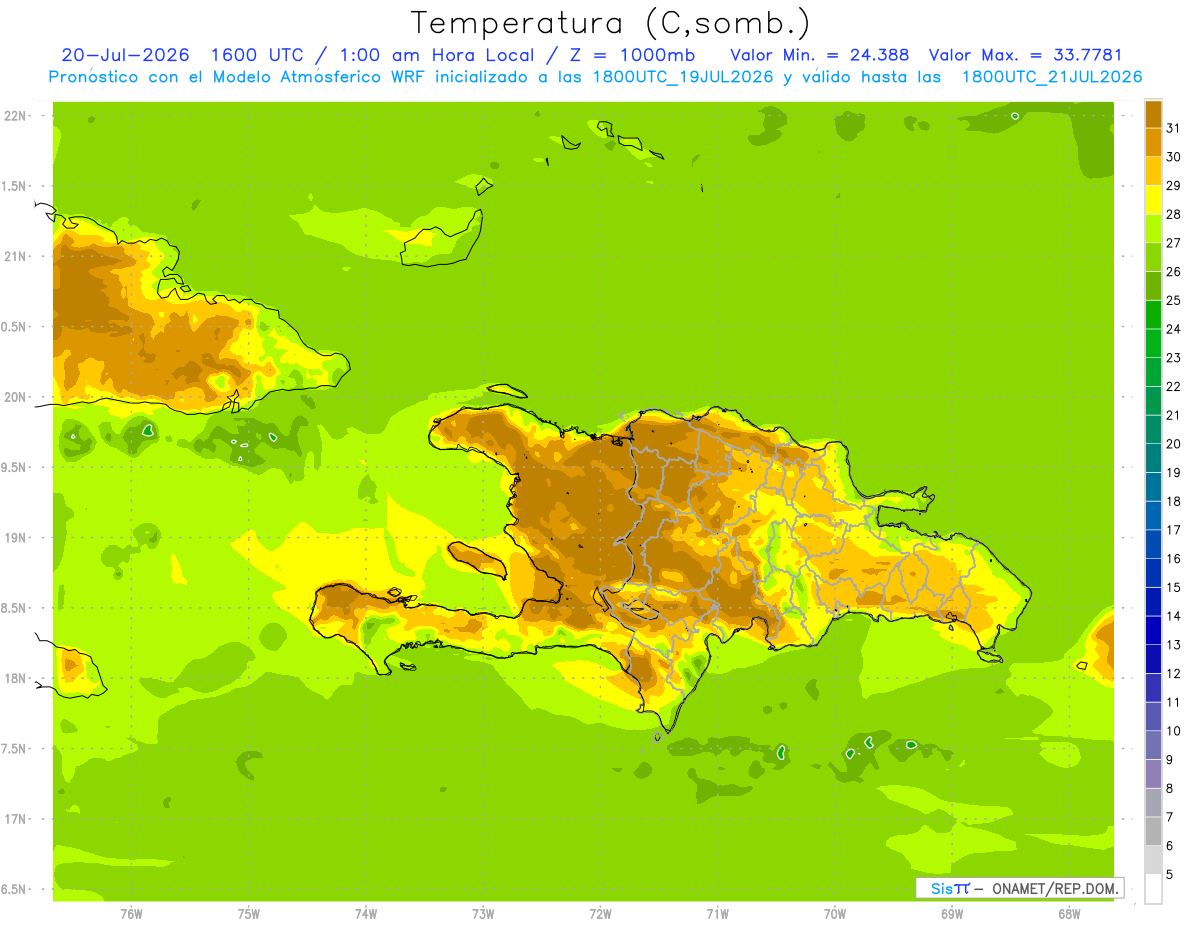Viewport: 1200px width, 927px height.
Task: Click the '21N' latitude axis label
Action: 16,256
